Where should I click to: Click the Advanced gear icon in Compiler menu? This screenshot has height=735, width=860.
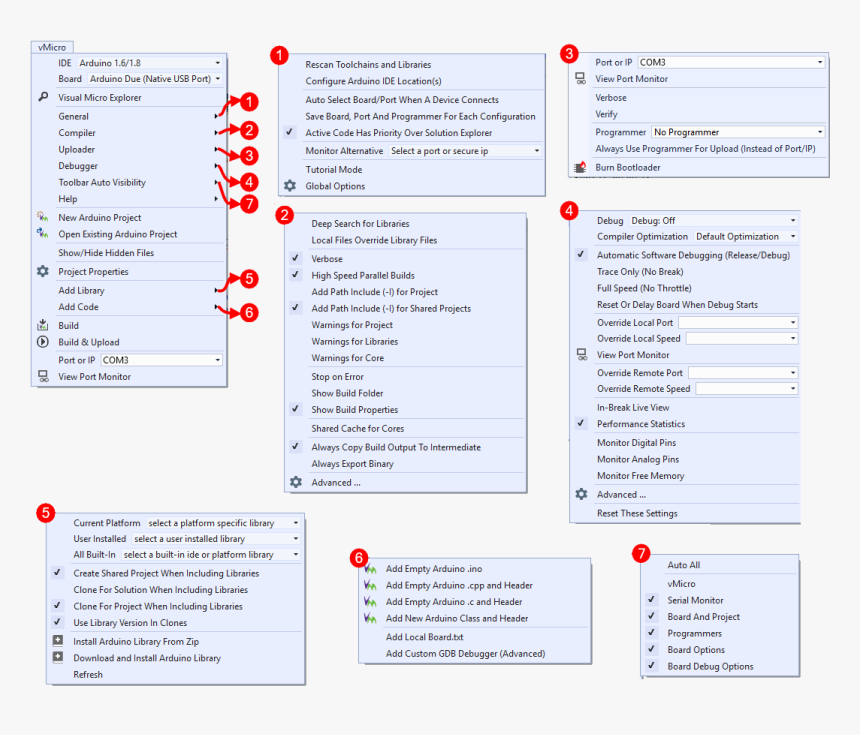click(296, 482)
